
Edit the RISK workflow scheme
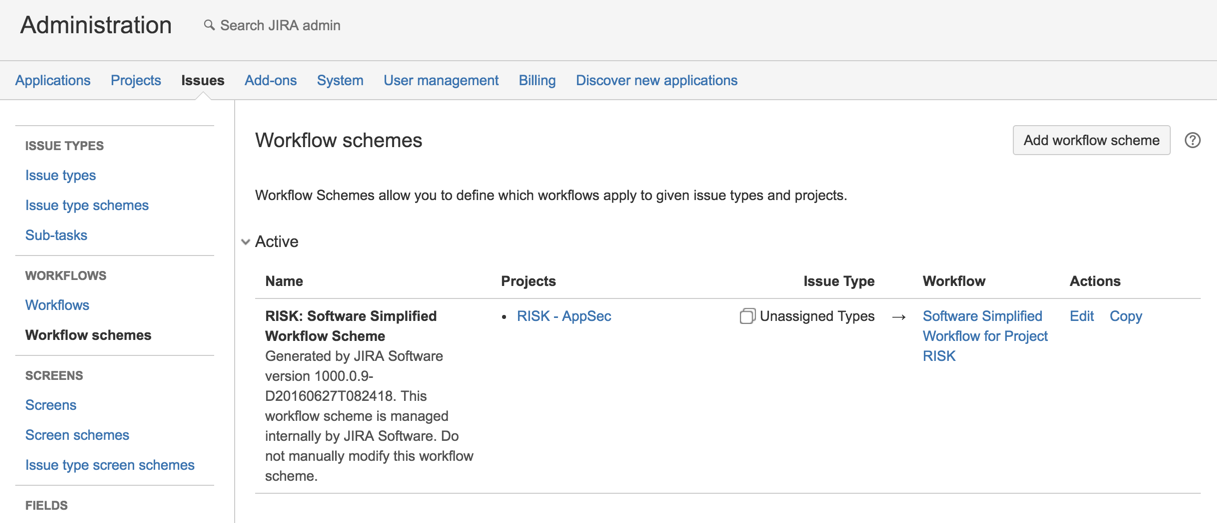coord(1081,316)
